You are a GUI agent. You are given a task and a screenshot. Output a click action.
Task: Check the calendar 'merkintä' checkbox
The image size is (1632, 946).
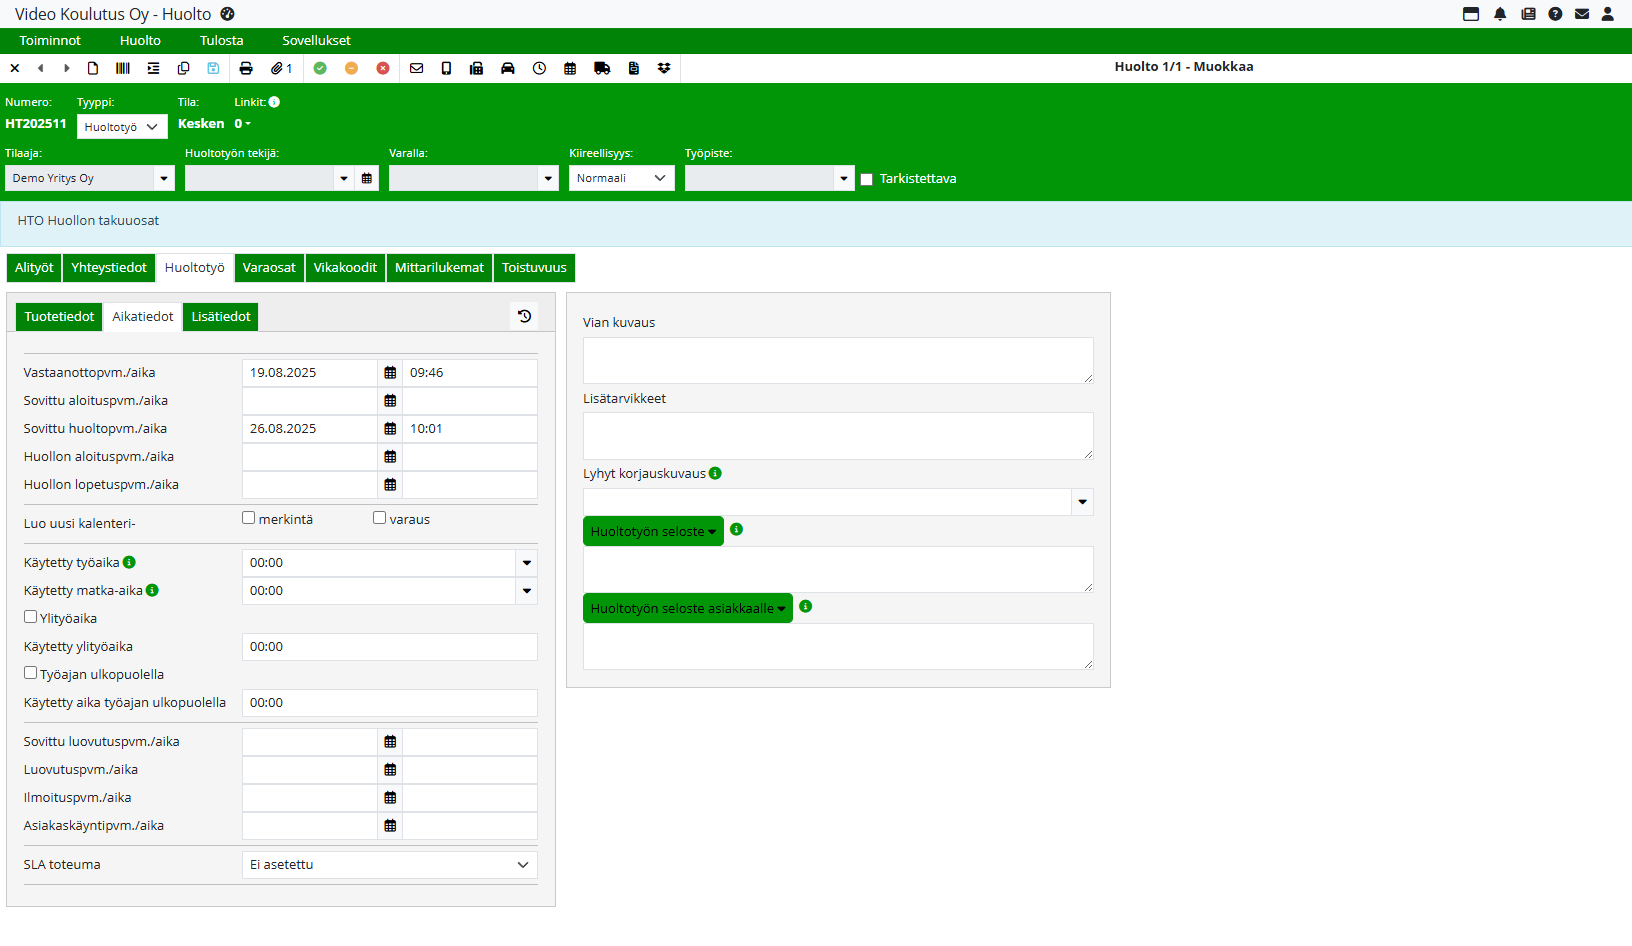point(249,518)
